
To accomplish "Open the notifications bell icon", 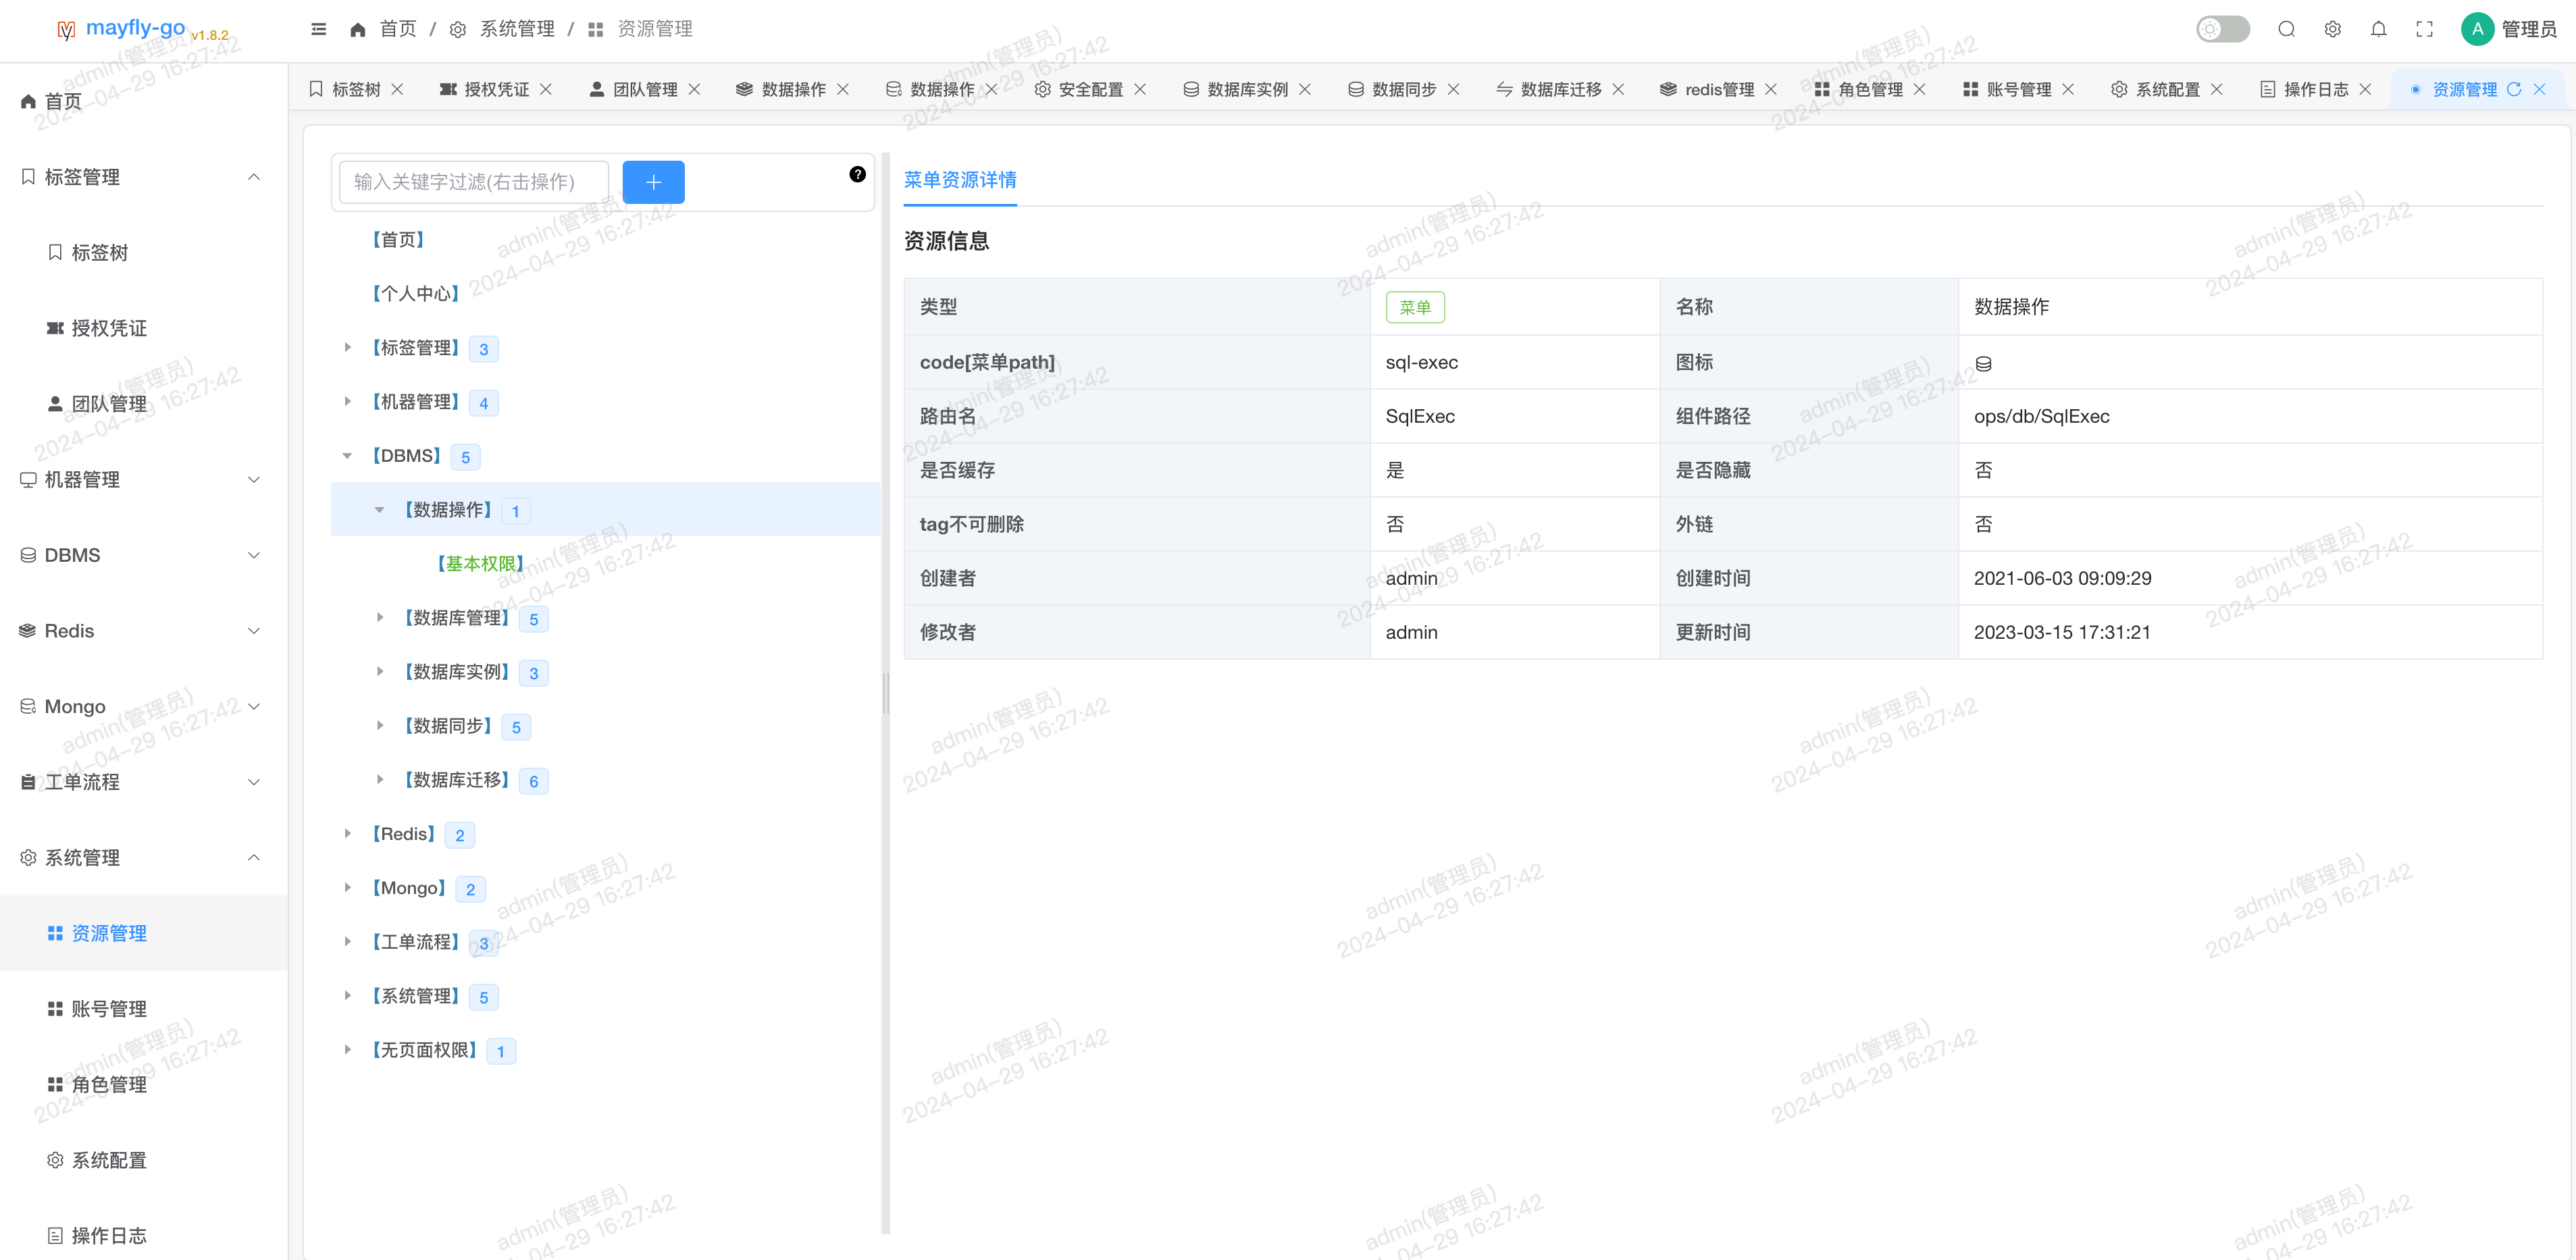I will coord(2378,29).
